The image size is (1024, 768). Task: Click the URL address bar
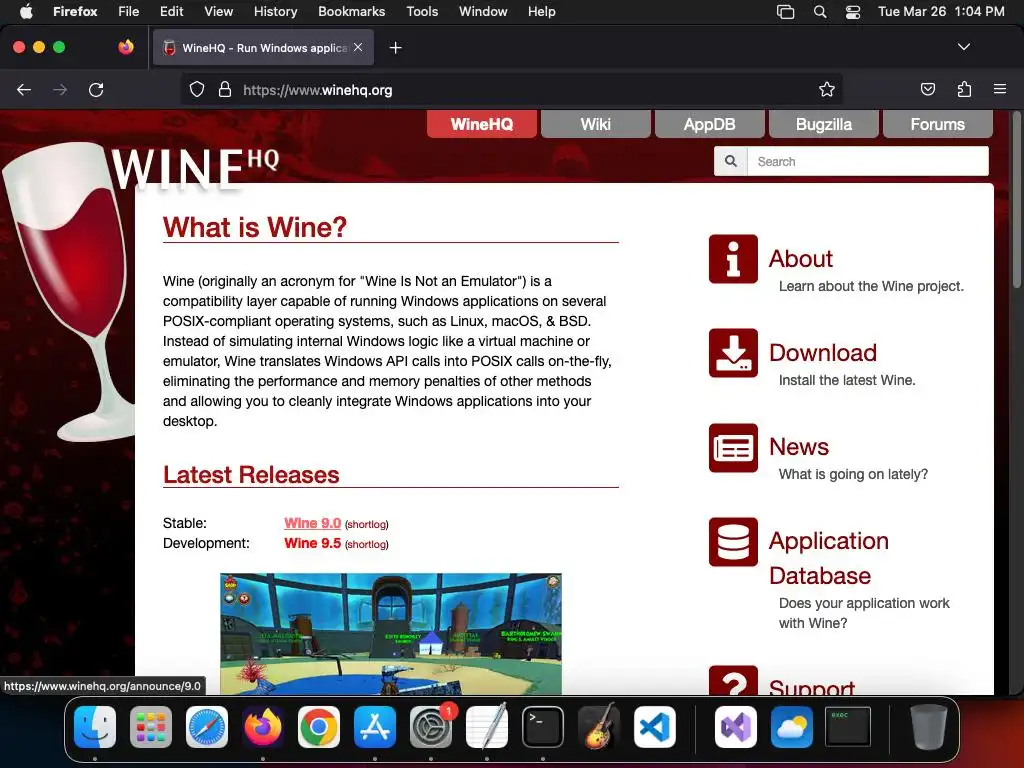(x=511, y=90)
